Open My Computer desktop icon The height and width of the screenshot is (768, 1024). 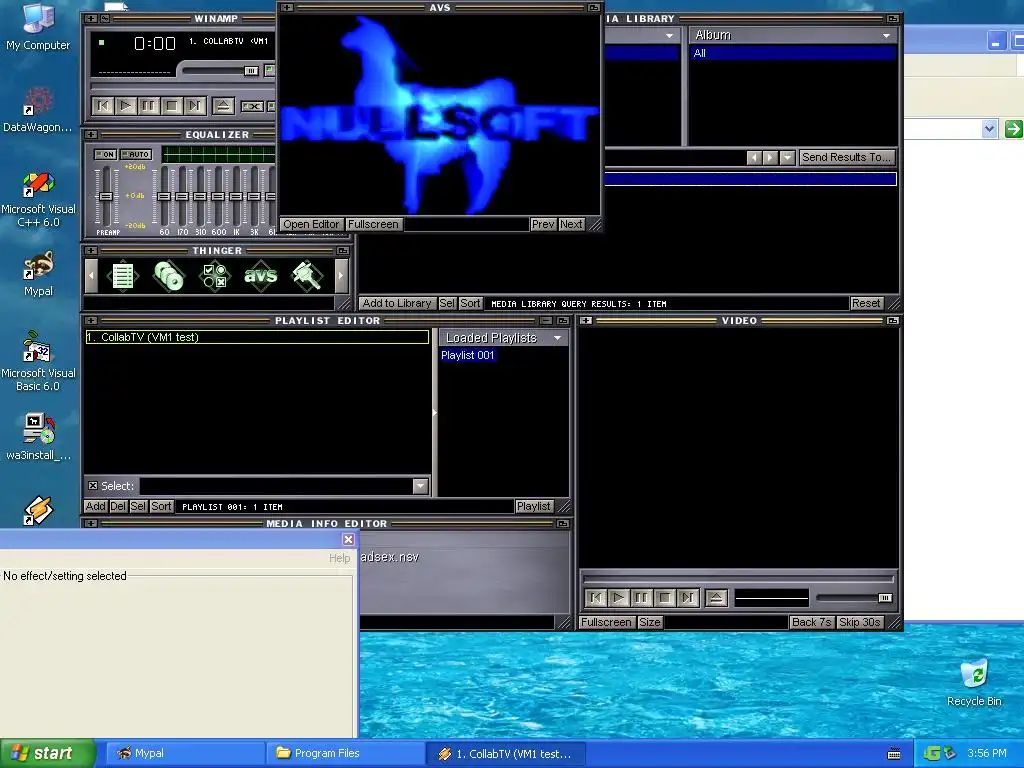(38, 27)
